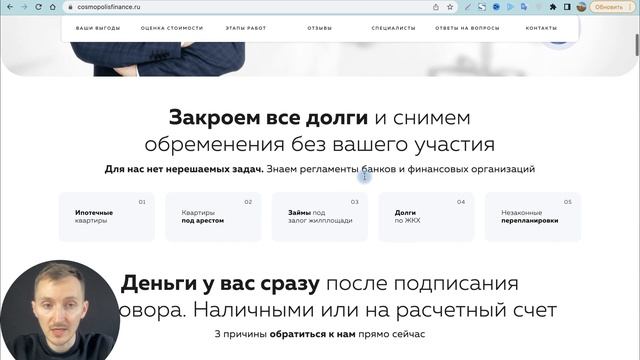This screenshot has width=640, height=360.
Task: Bookmark the page with the star icon
Action: click(450, 7)
